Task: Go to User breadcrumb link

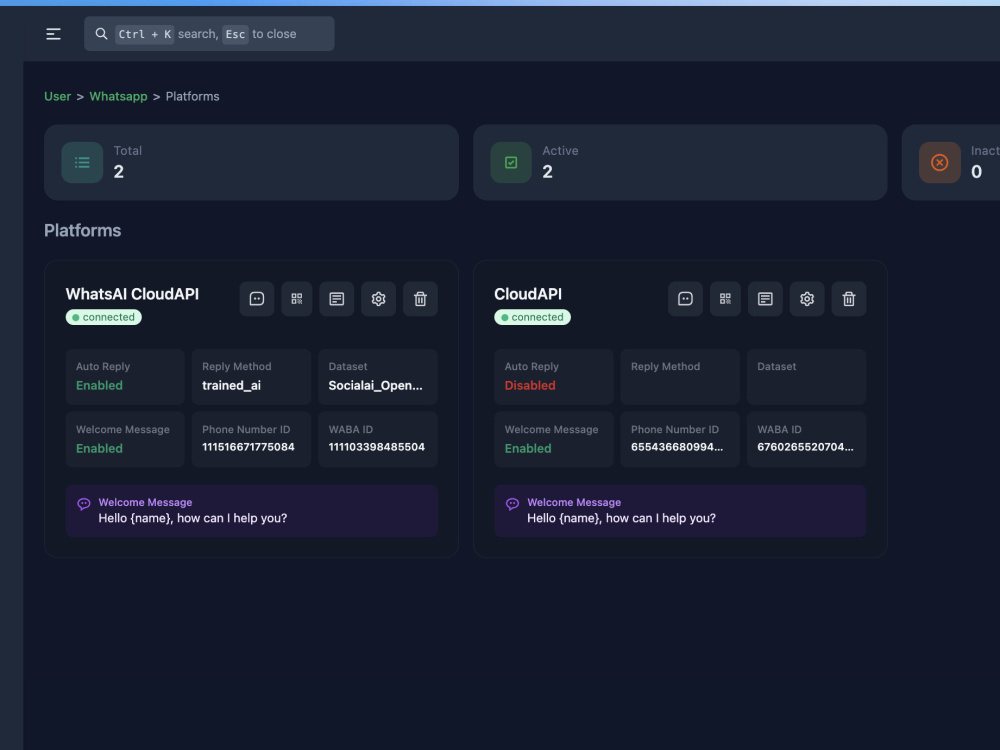Action: pyautogui.click(x=57, y=96)
